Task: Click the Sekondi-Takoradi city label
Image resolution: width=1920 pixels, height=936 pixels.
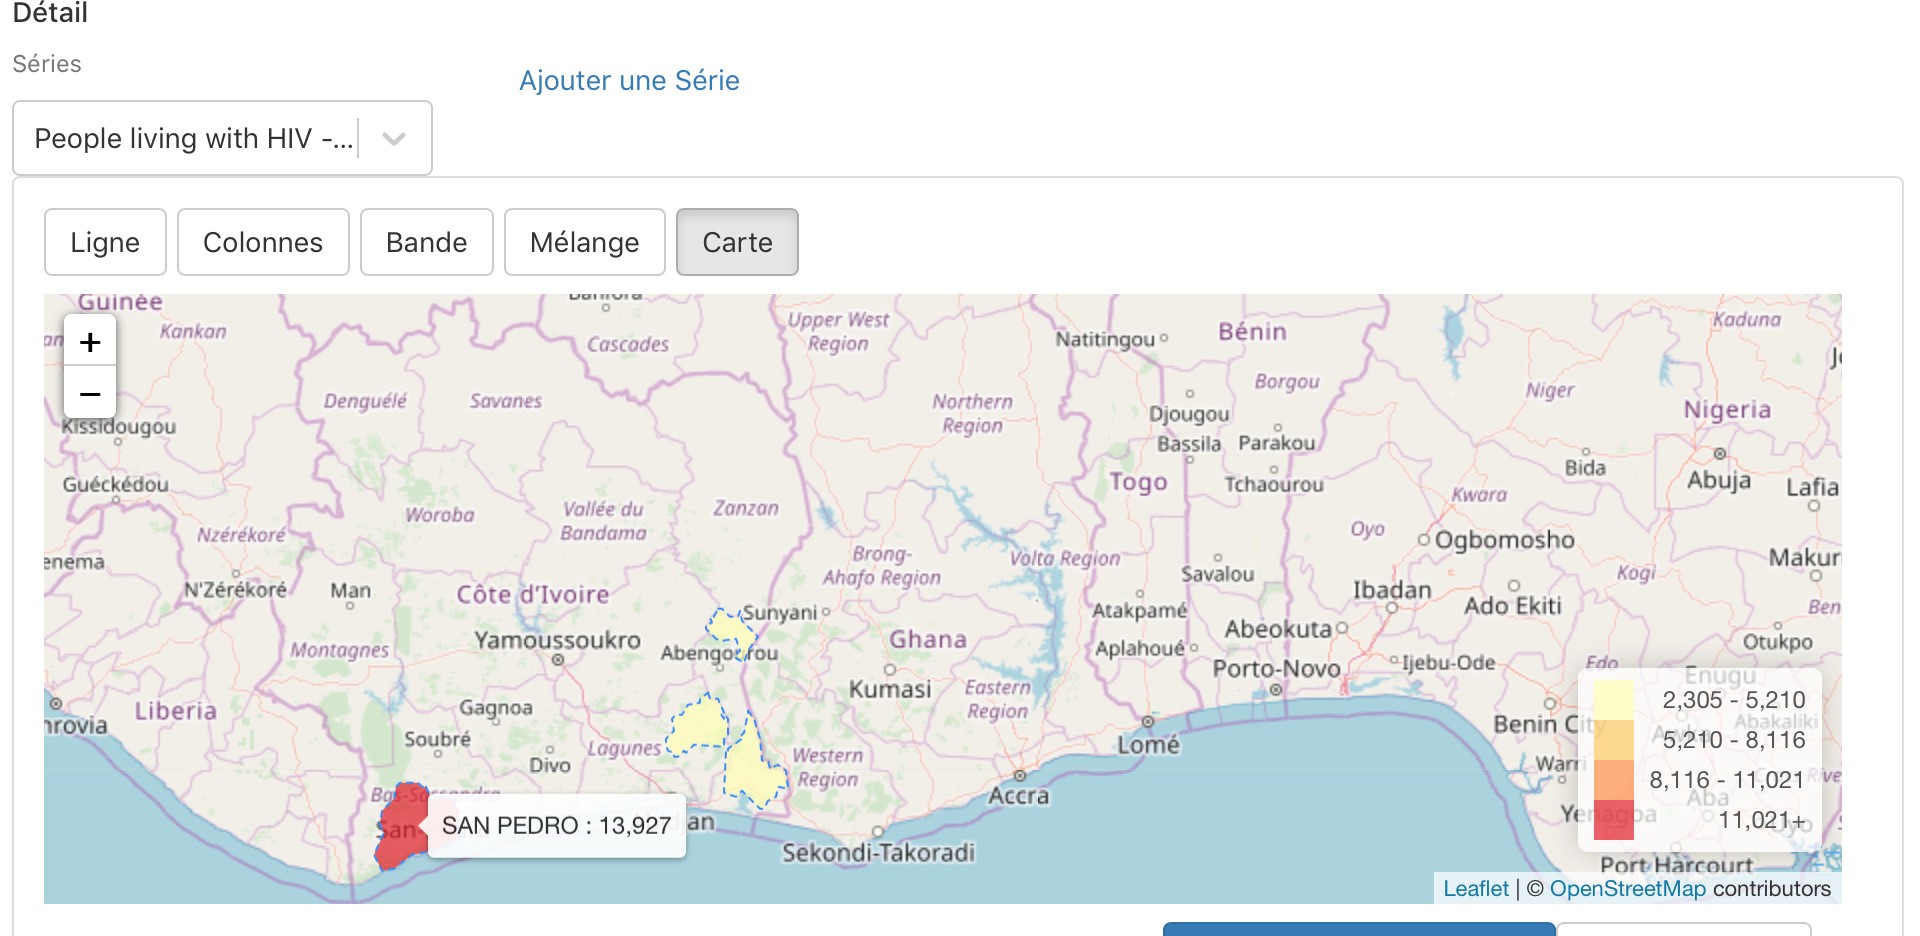Action: 878,852
